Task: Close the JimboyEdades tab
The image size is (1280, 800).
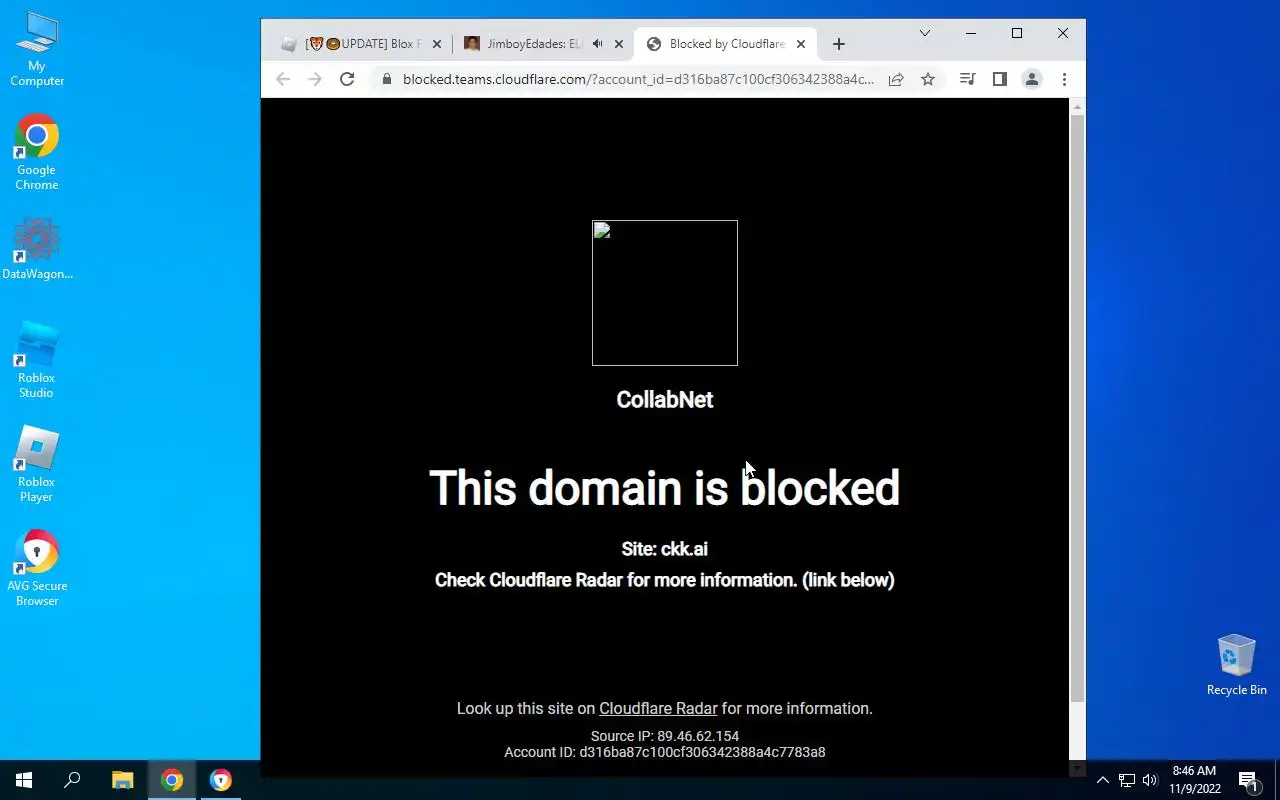Action: 619,44
